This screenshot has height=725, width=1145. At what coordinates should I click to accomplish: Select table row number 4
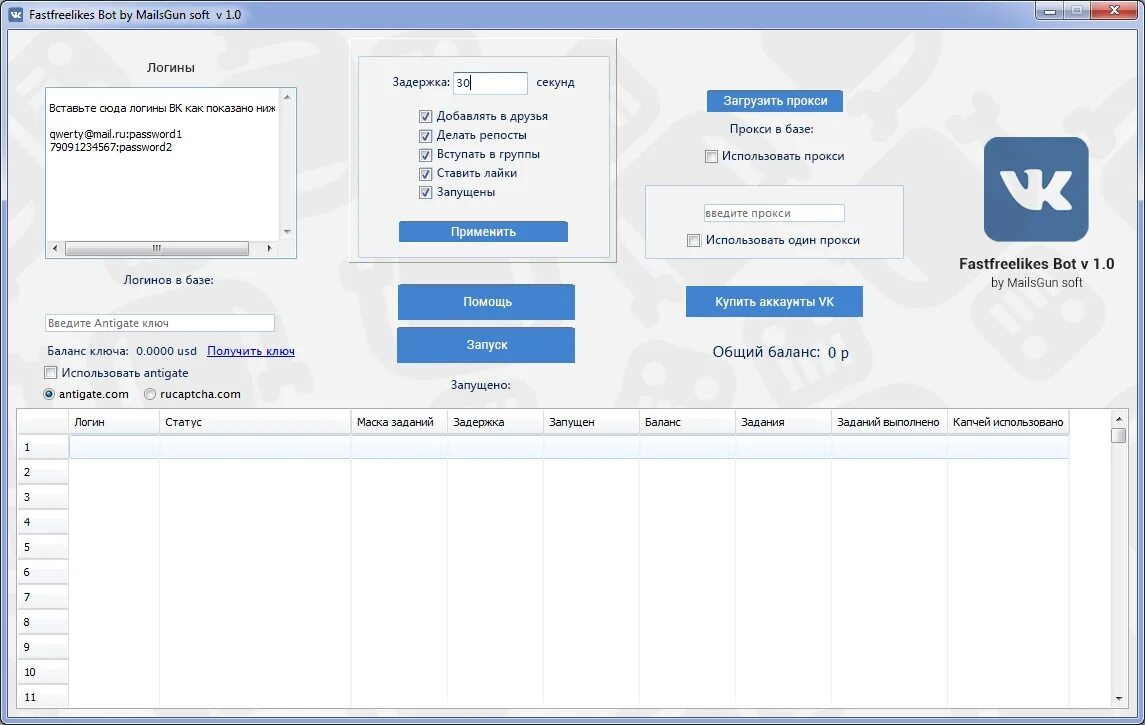point(43,522)
